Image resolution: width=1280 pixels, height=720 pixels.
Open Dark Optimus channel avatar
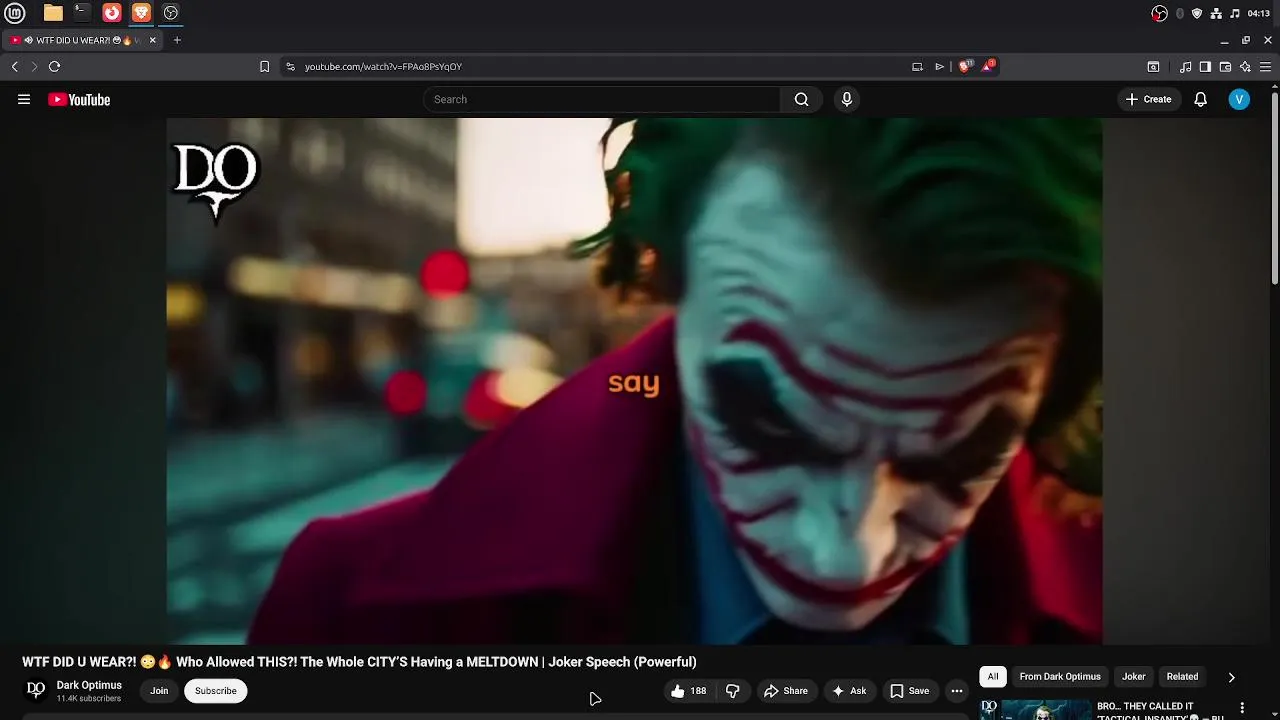tap(36, 690)
